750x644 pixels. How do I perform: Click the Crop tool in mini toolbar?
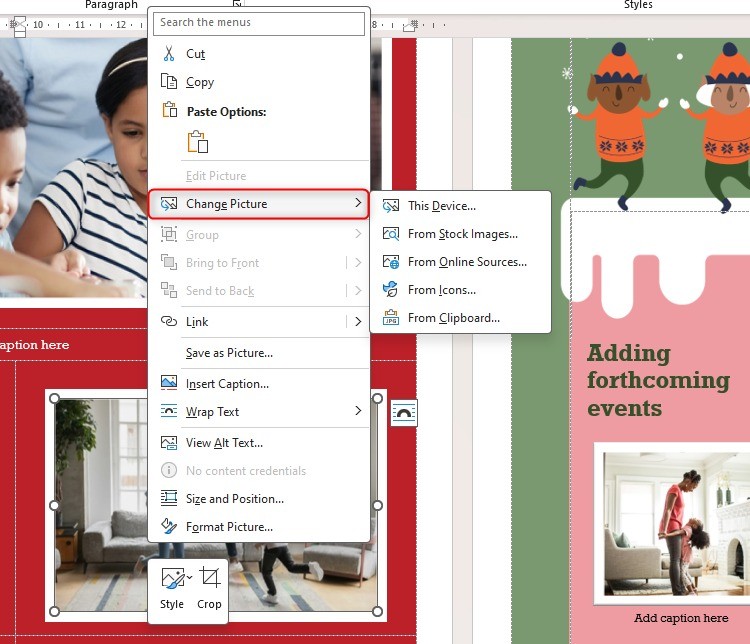210,588
